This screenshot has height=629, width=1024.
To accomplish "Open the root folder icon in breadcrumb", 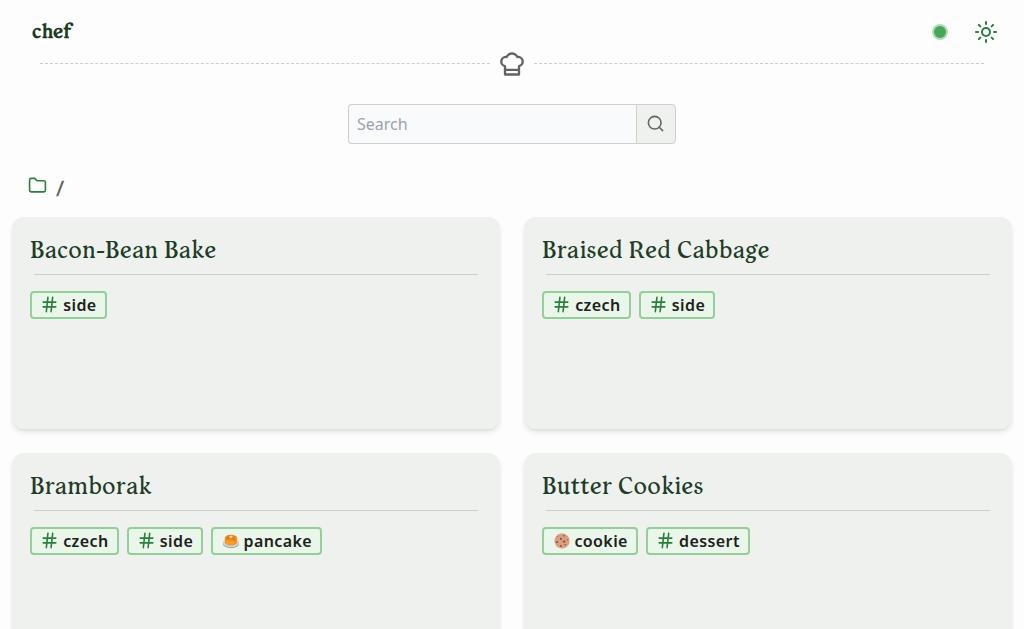I will click(x=37, y=185).
